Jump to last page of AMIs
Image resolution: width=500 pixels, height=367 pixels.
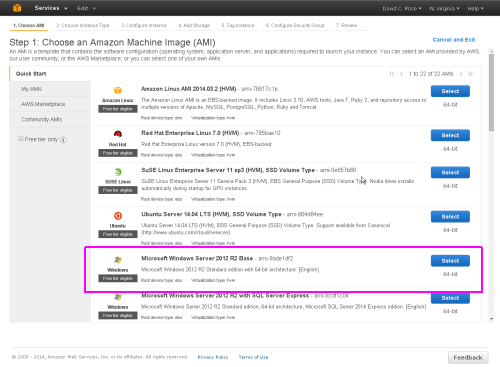point(470,74)
